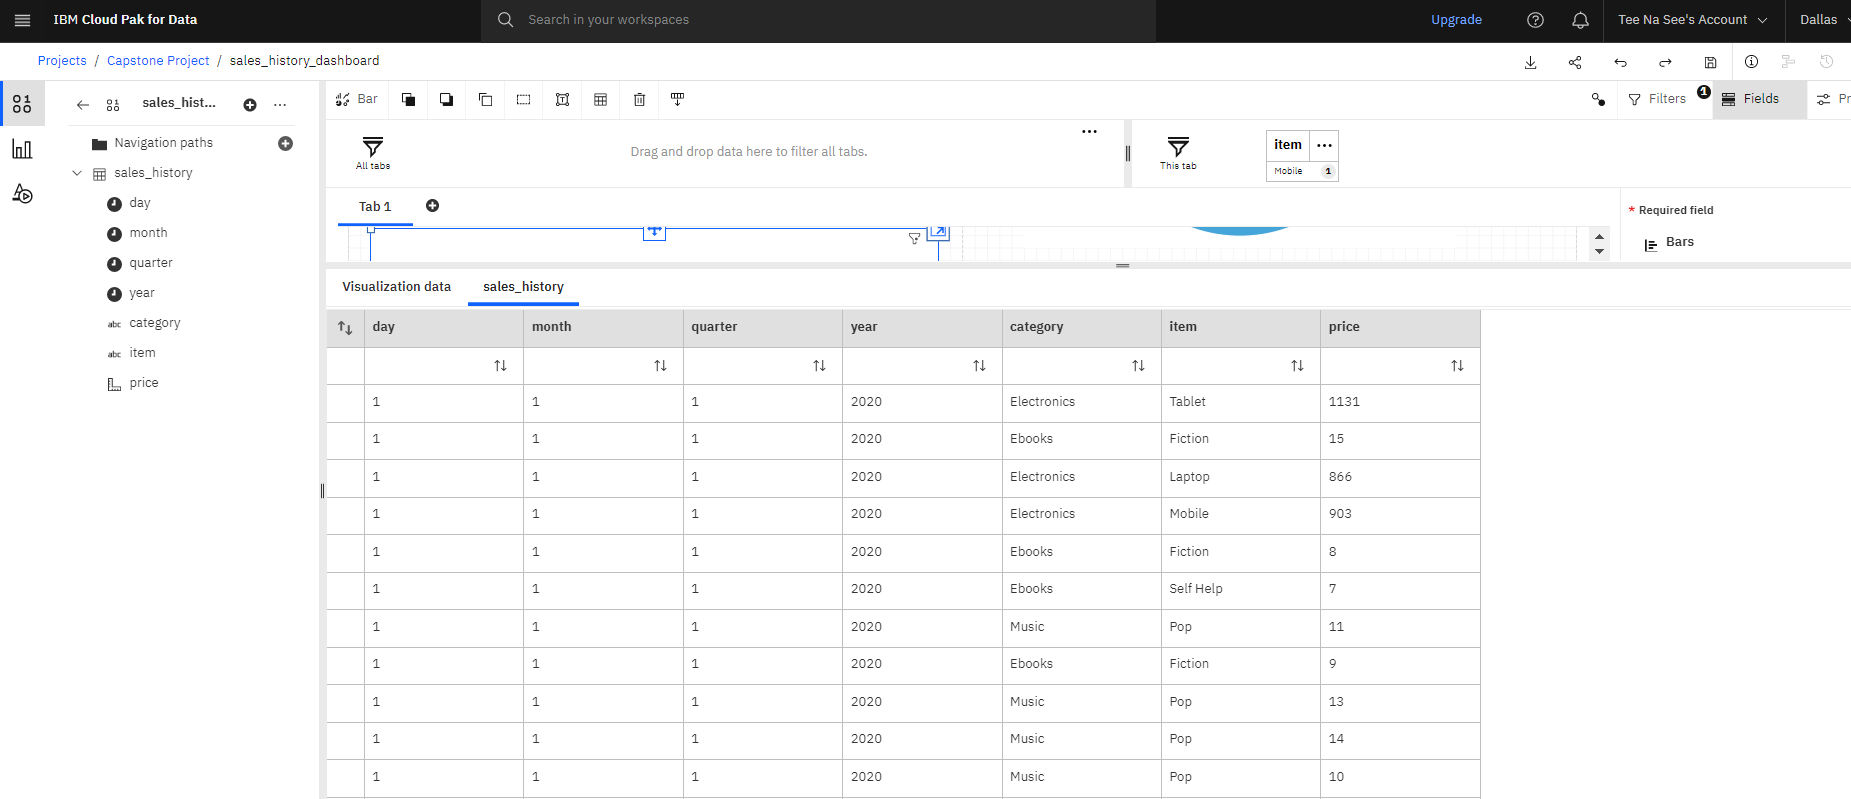Click the download dashboard icon
Screen dimensions: 1851x799
coord(1530,62)
